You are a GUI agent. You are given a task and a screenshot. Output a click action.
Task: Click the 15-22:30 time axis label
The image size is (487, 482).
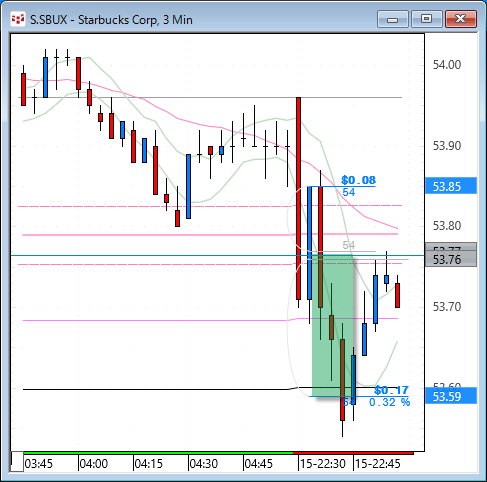[x=322, y=464]
